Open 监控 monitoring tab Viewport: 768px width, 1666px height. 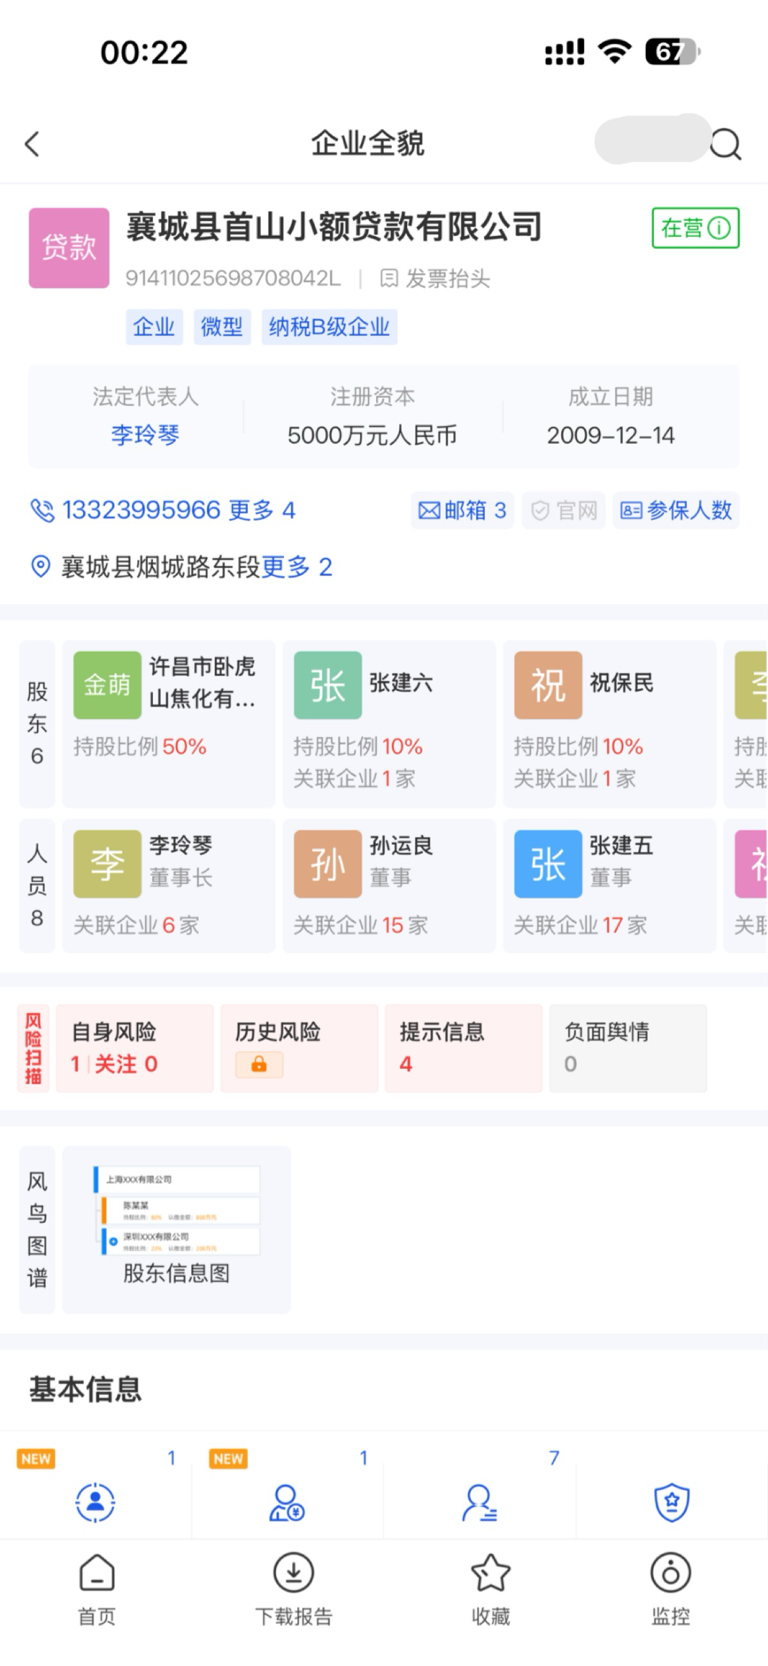[670, 1590]
